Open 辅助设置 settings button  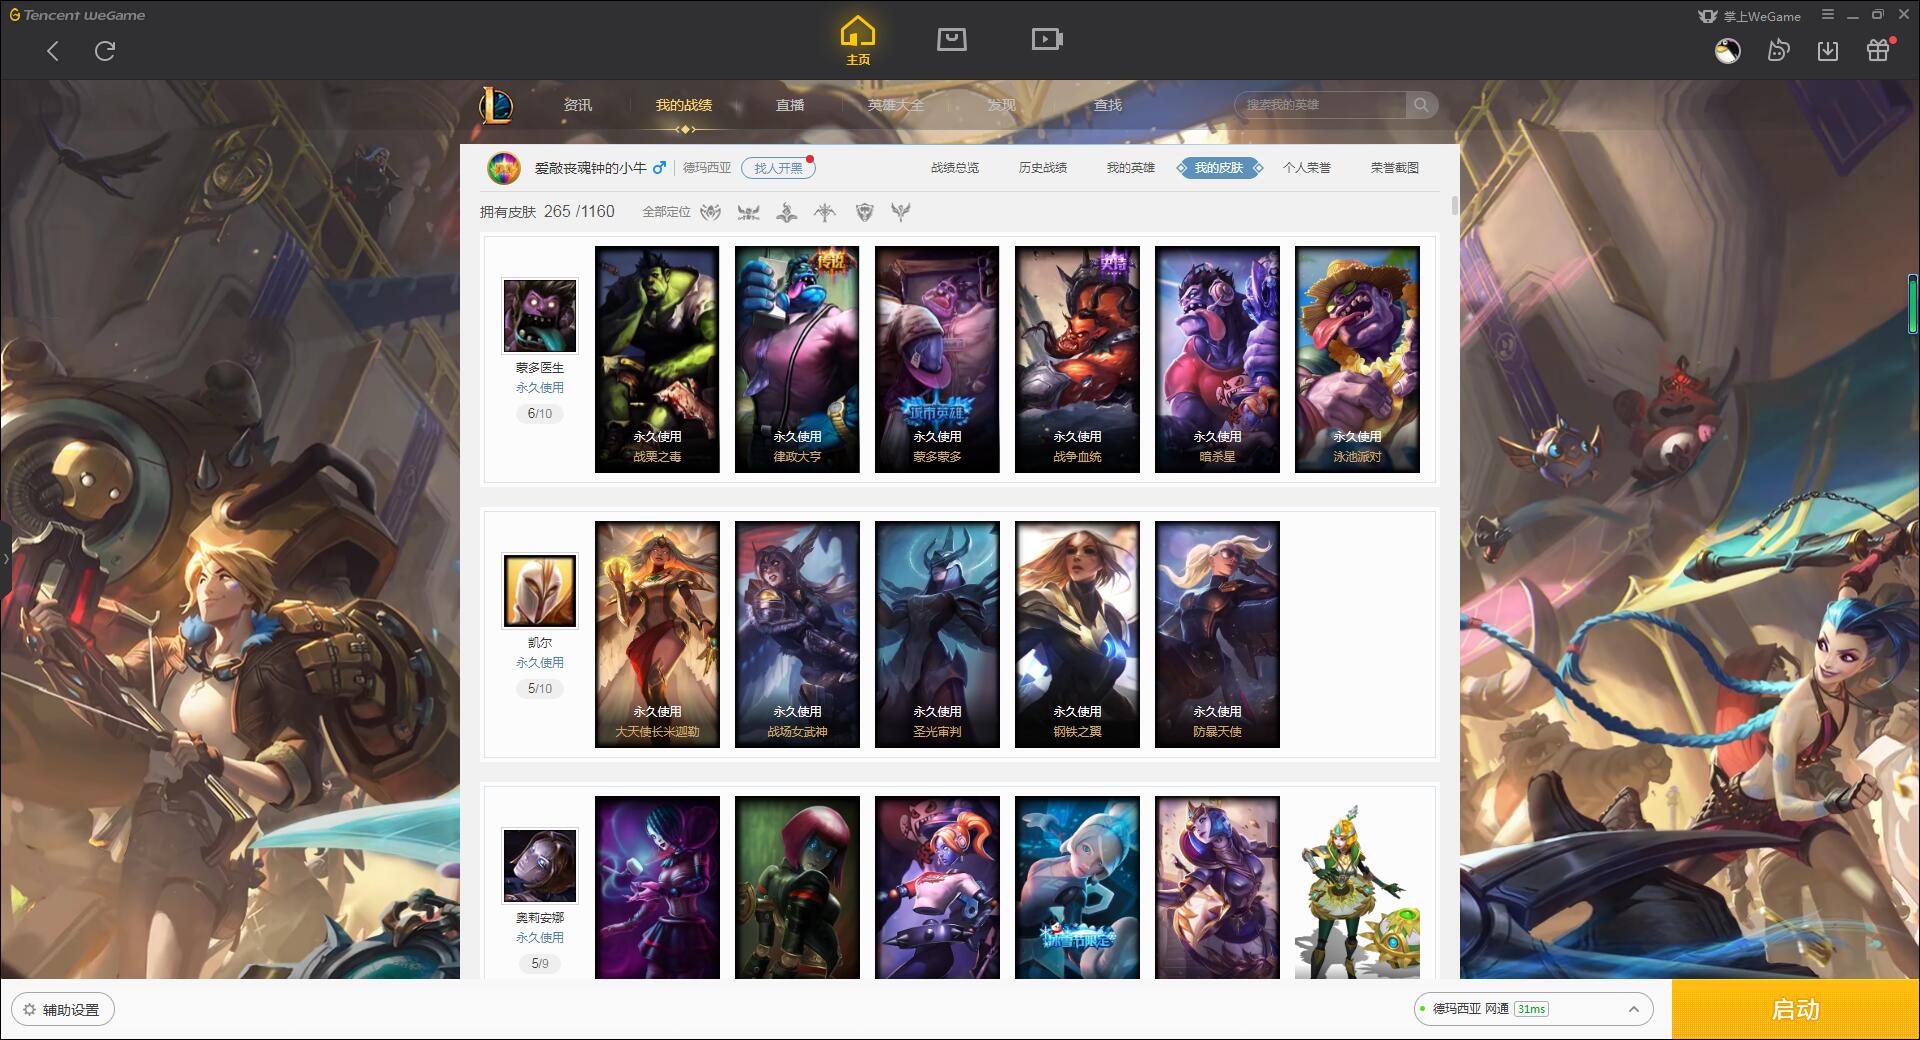coord(63,1009)
